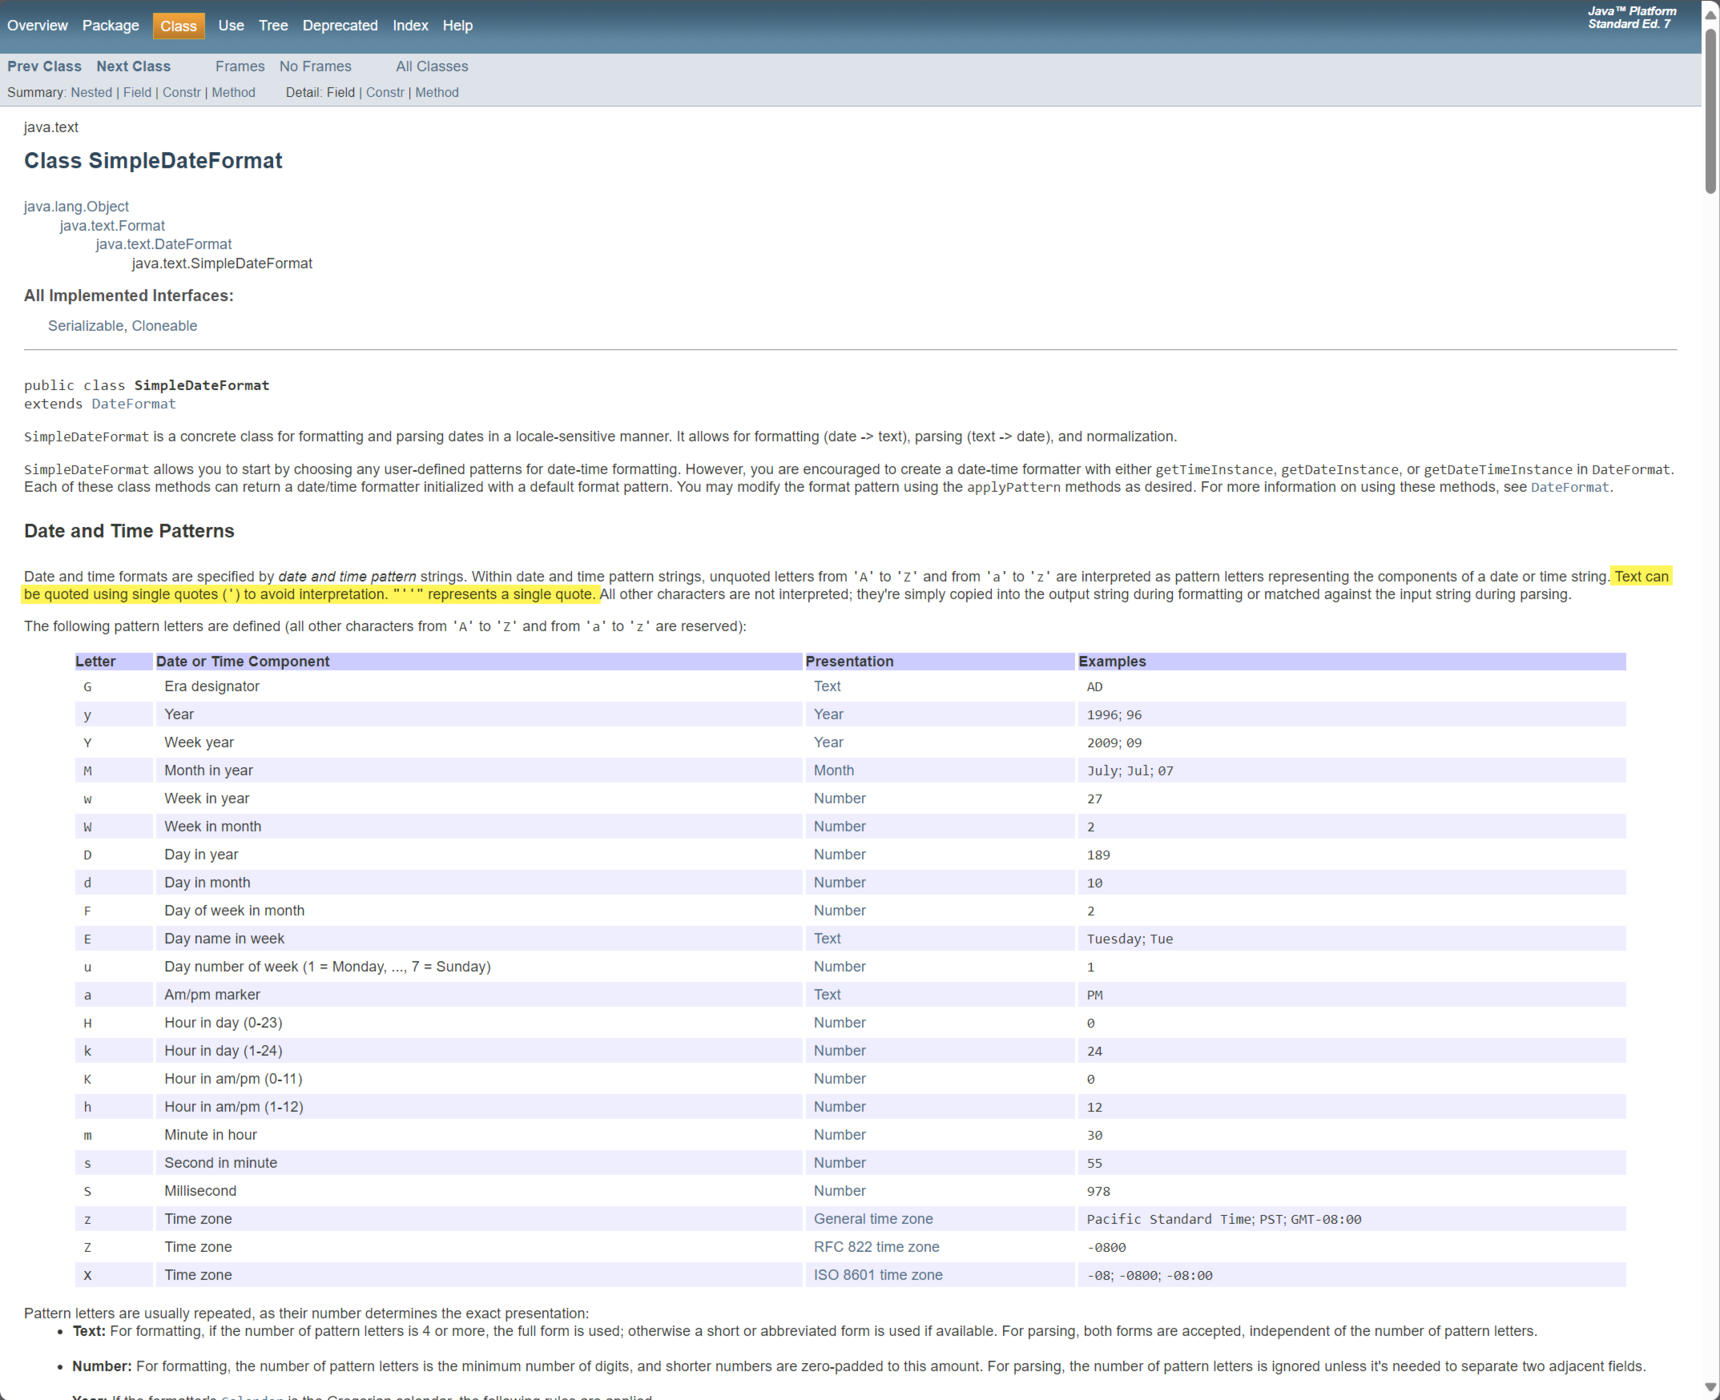Open the Cloneable interface link
The height and width of the screenshot is (1400, 1720).
point(164,326)
